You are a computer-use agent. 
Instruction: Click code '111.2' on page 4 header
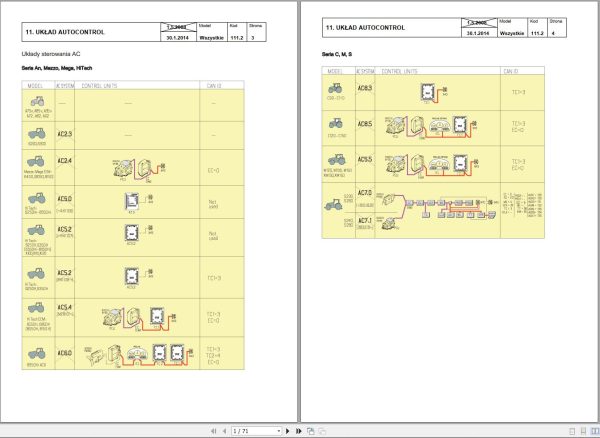537,33
